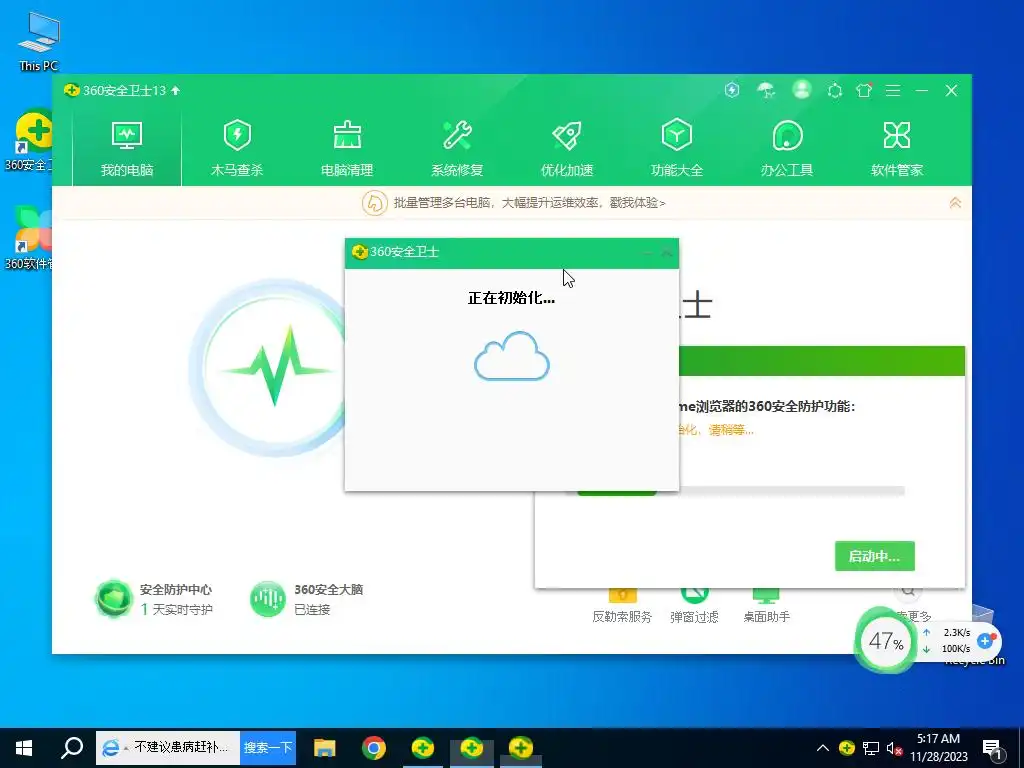Open the skin (shirt) icon
Image resolution: width=1024 pixels, height=768 pixels.
click(x=864, y=90)
